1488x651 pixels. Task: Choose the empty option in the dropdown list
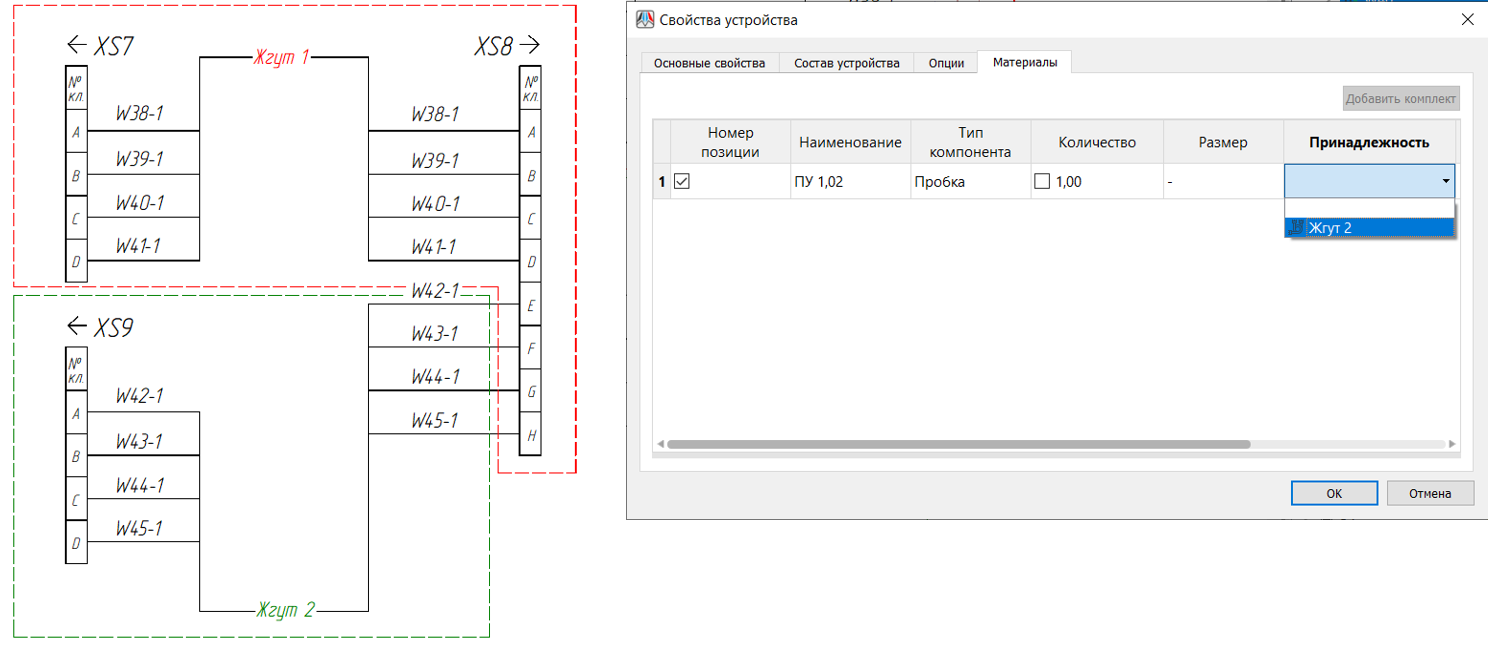tap(1368, 207)
